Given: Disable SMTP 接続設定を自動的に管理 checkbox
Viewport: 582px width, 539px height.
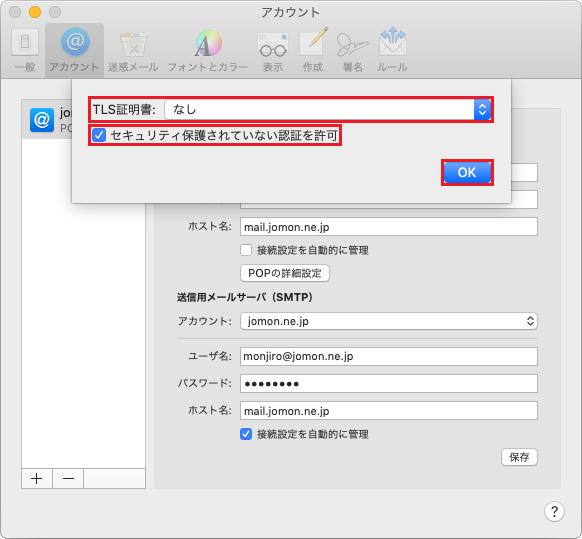Looking at the screenshot, I should tap(246, 434).
